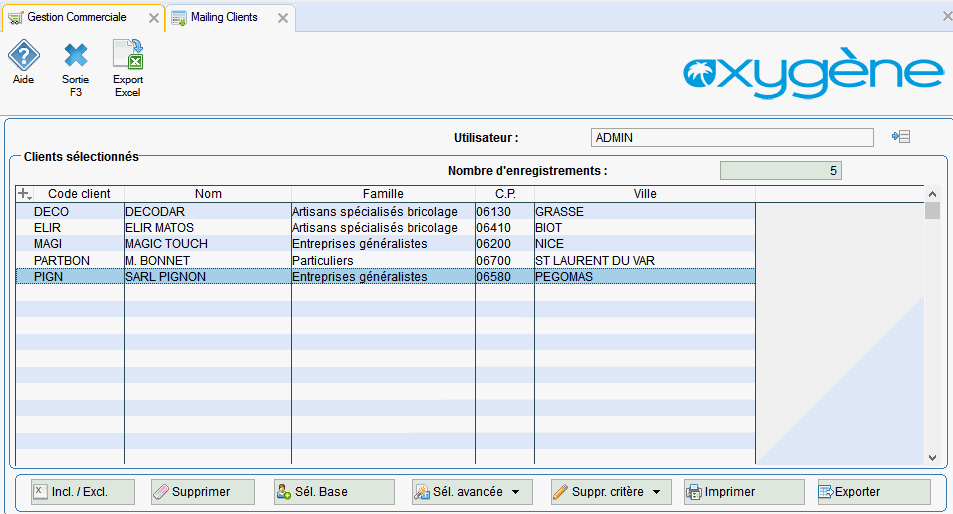
Task: Sort by the Famille column header
Action: (x=383, y=194)
